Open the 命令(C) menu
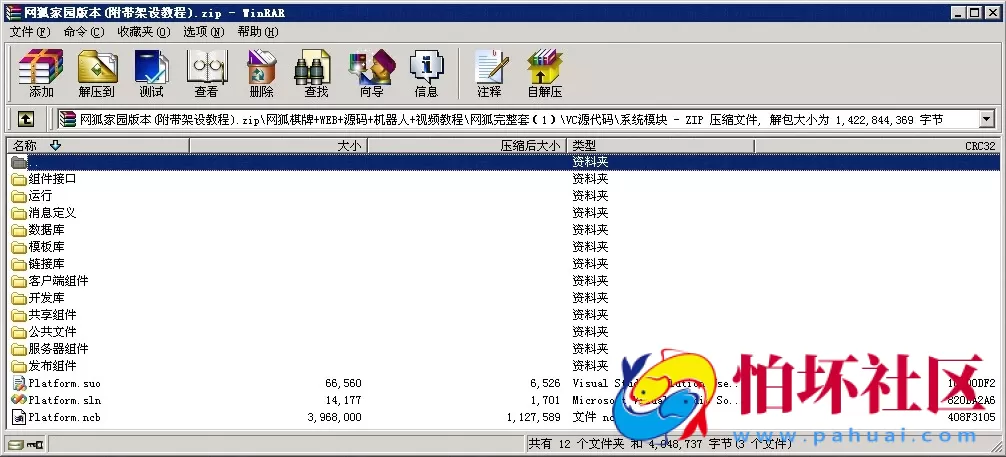 point(83,32)
